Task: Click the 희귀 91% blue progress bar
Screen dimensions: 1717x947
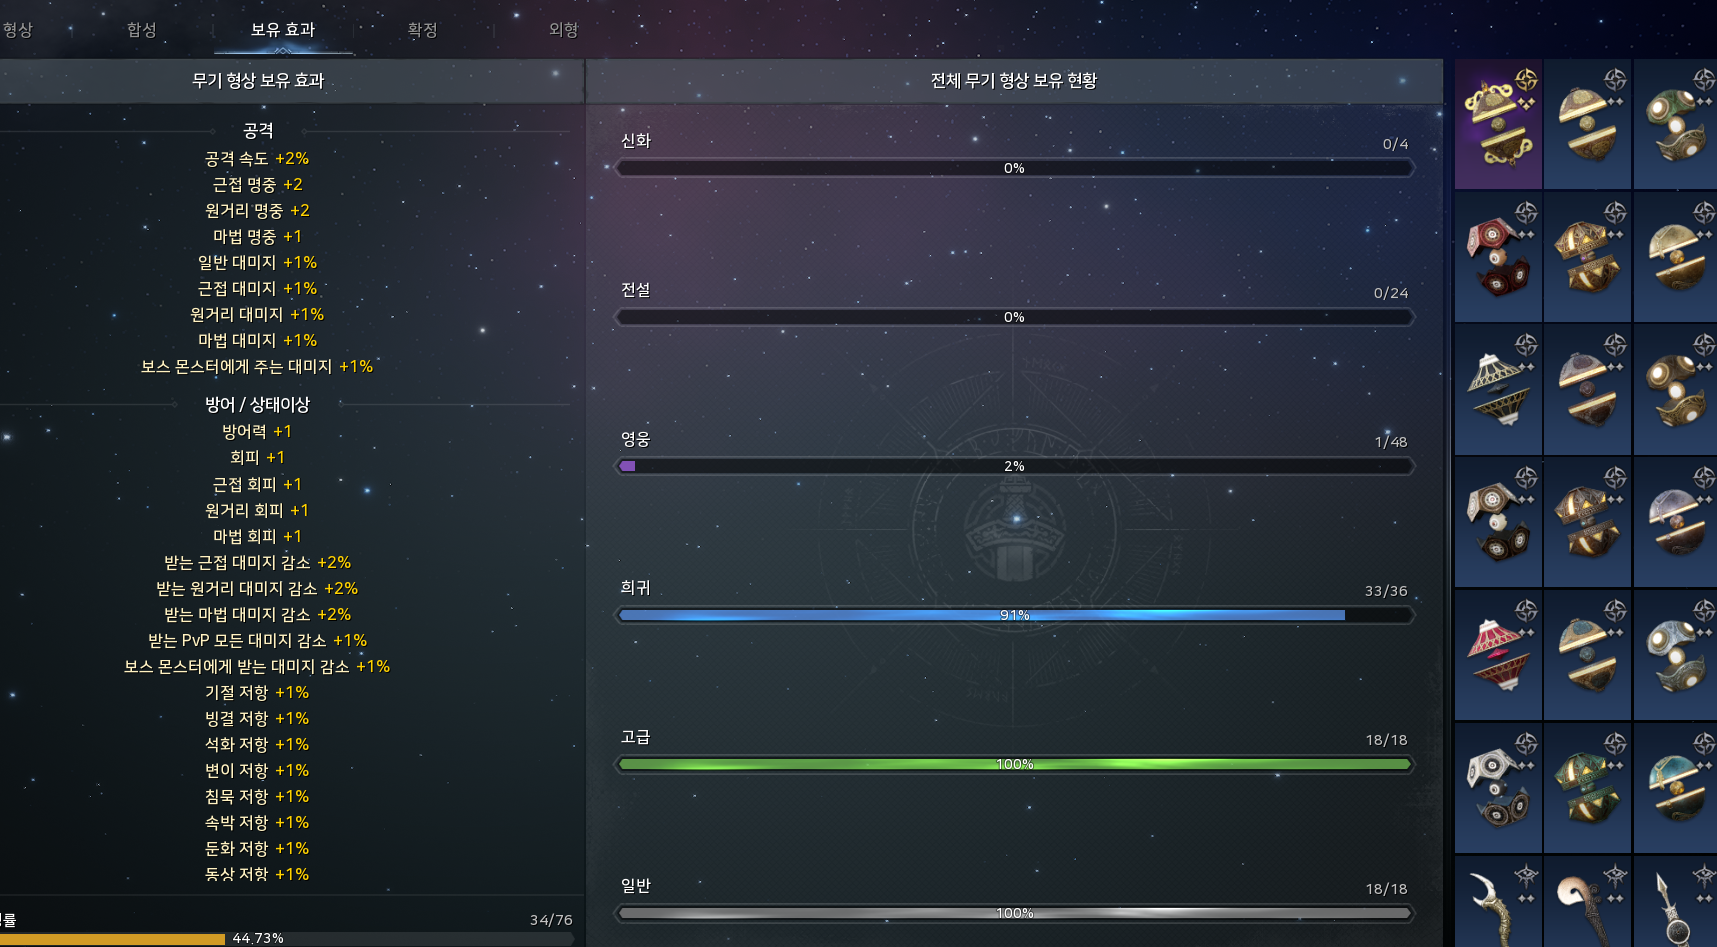Action: click(1014, 615)
